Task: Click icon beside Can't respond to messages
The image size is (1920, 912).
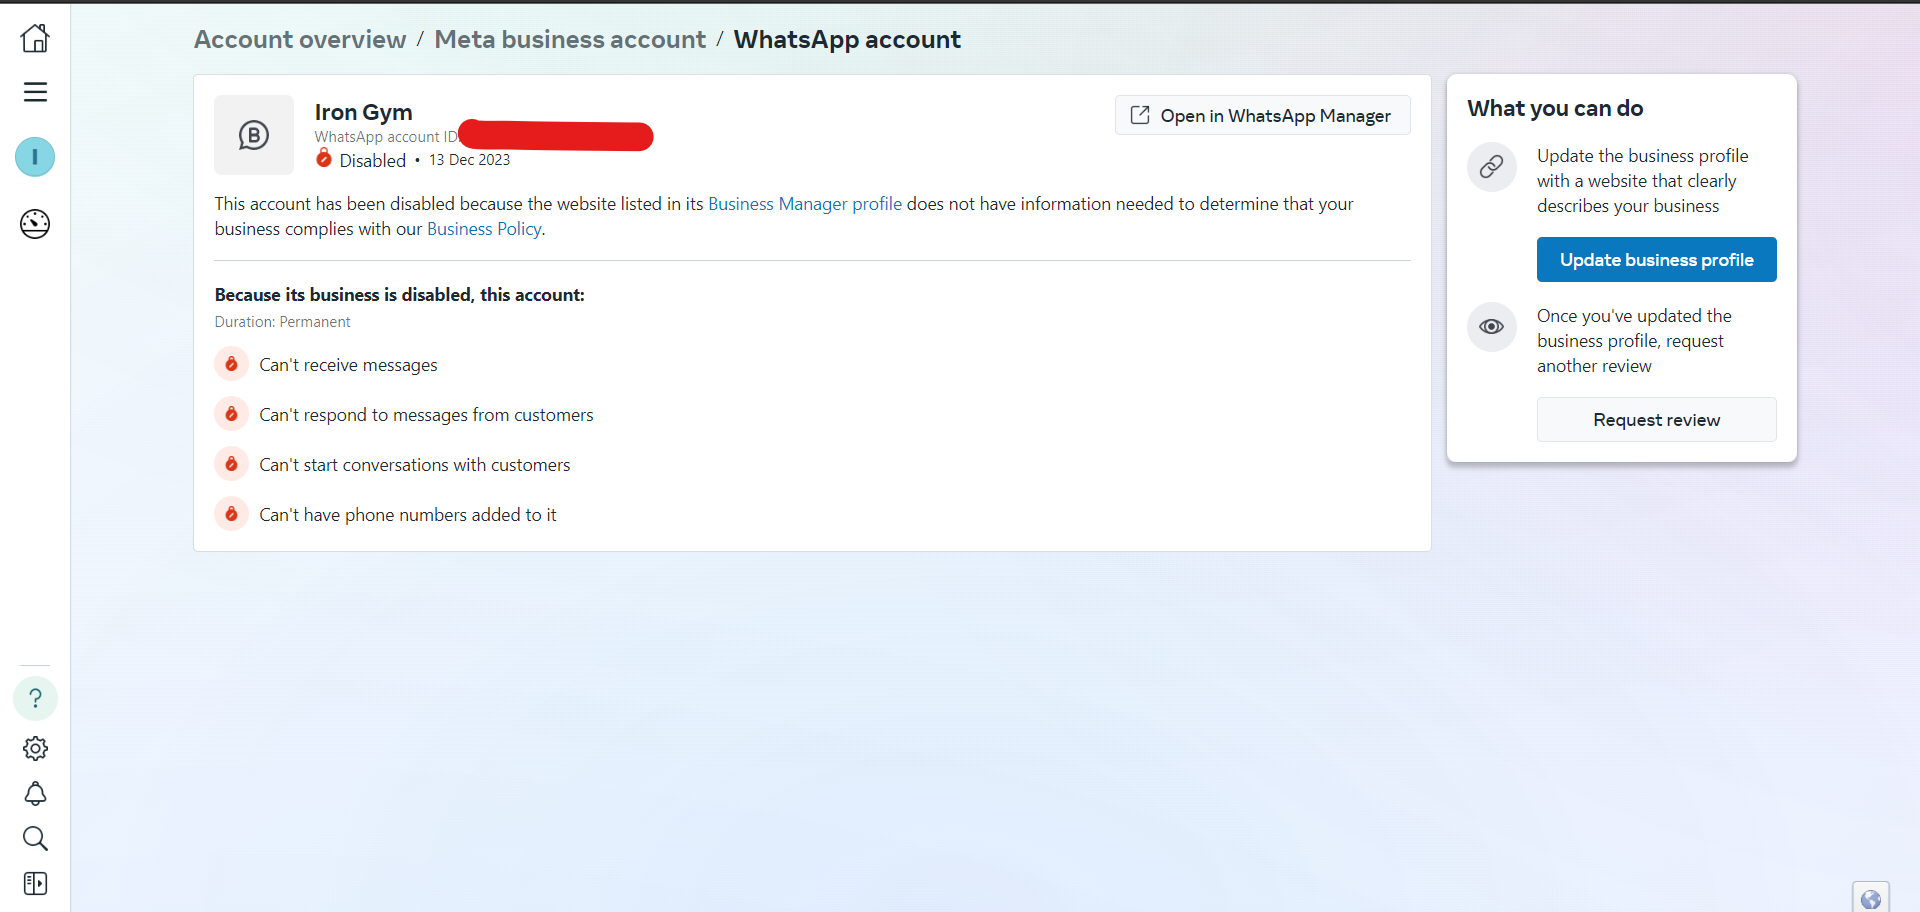Action: 231,414
